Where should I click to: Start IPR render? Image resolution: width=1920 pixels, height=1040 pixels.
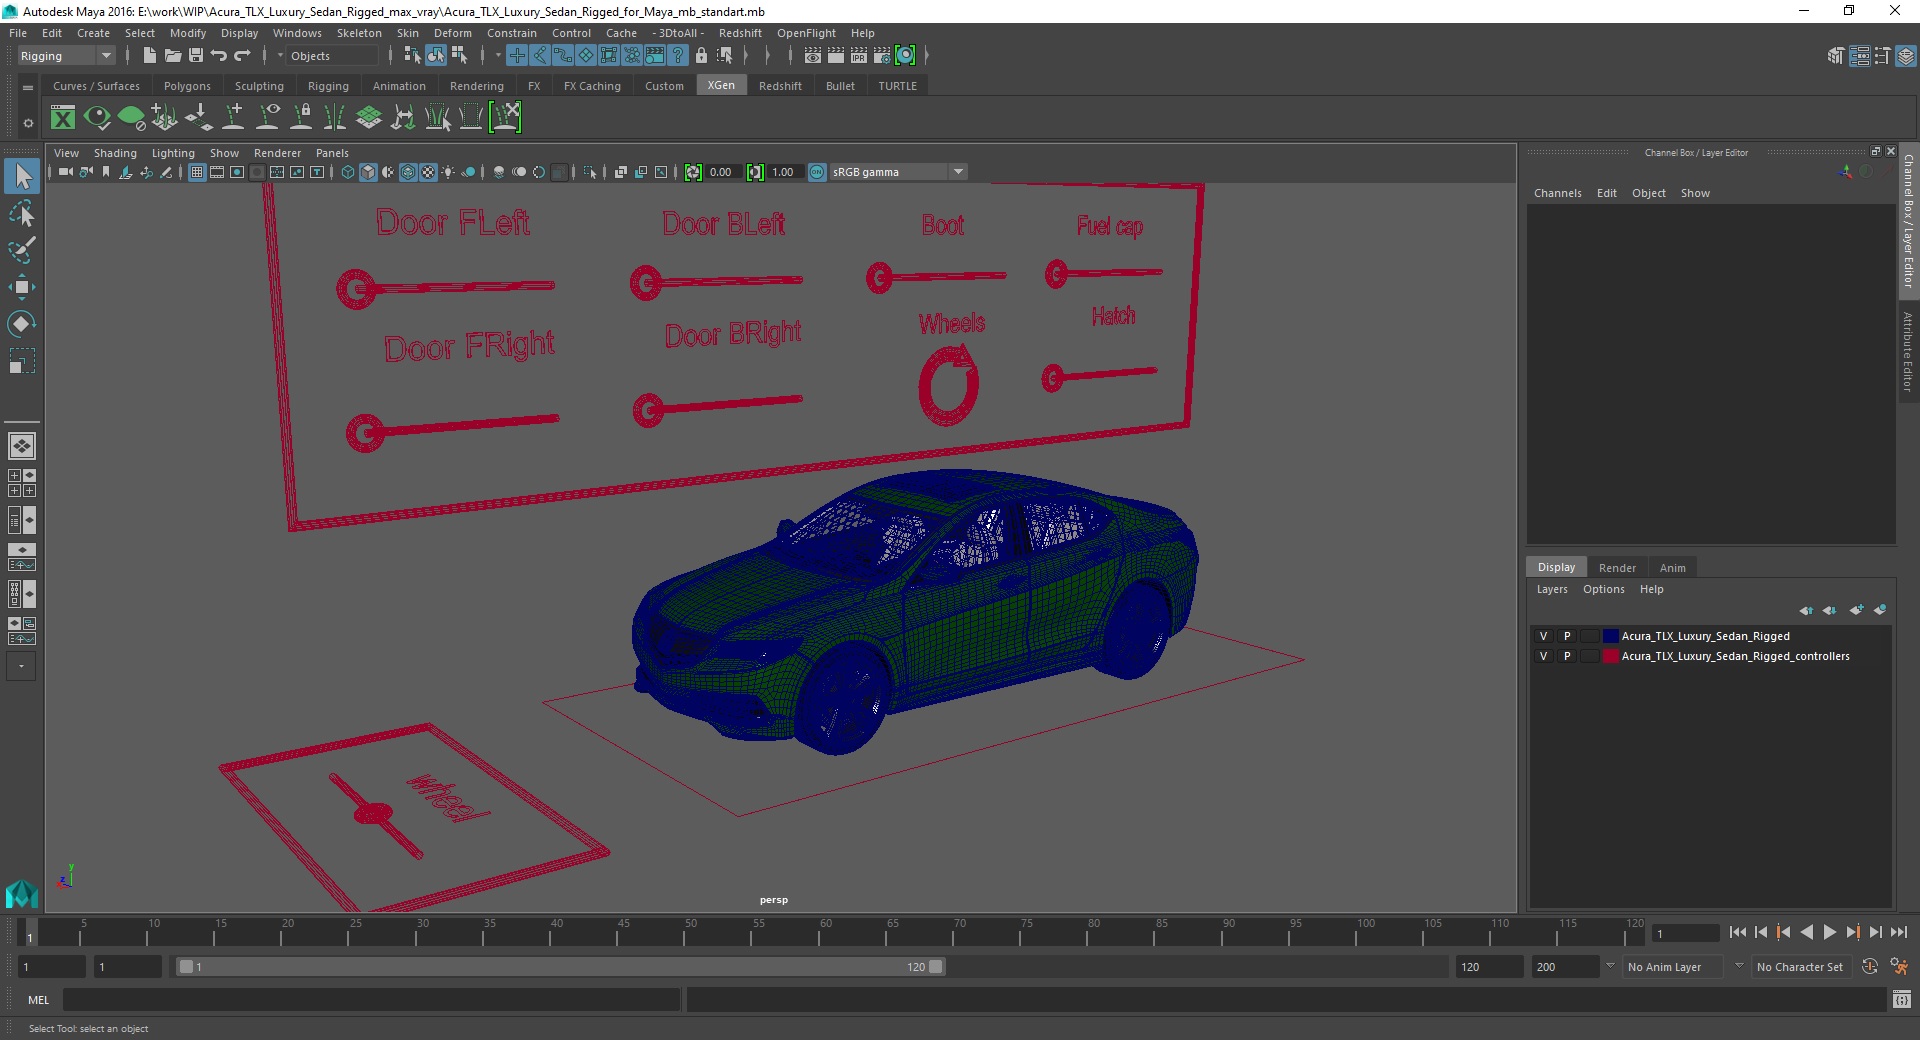(858, 56)
